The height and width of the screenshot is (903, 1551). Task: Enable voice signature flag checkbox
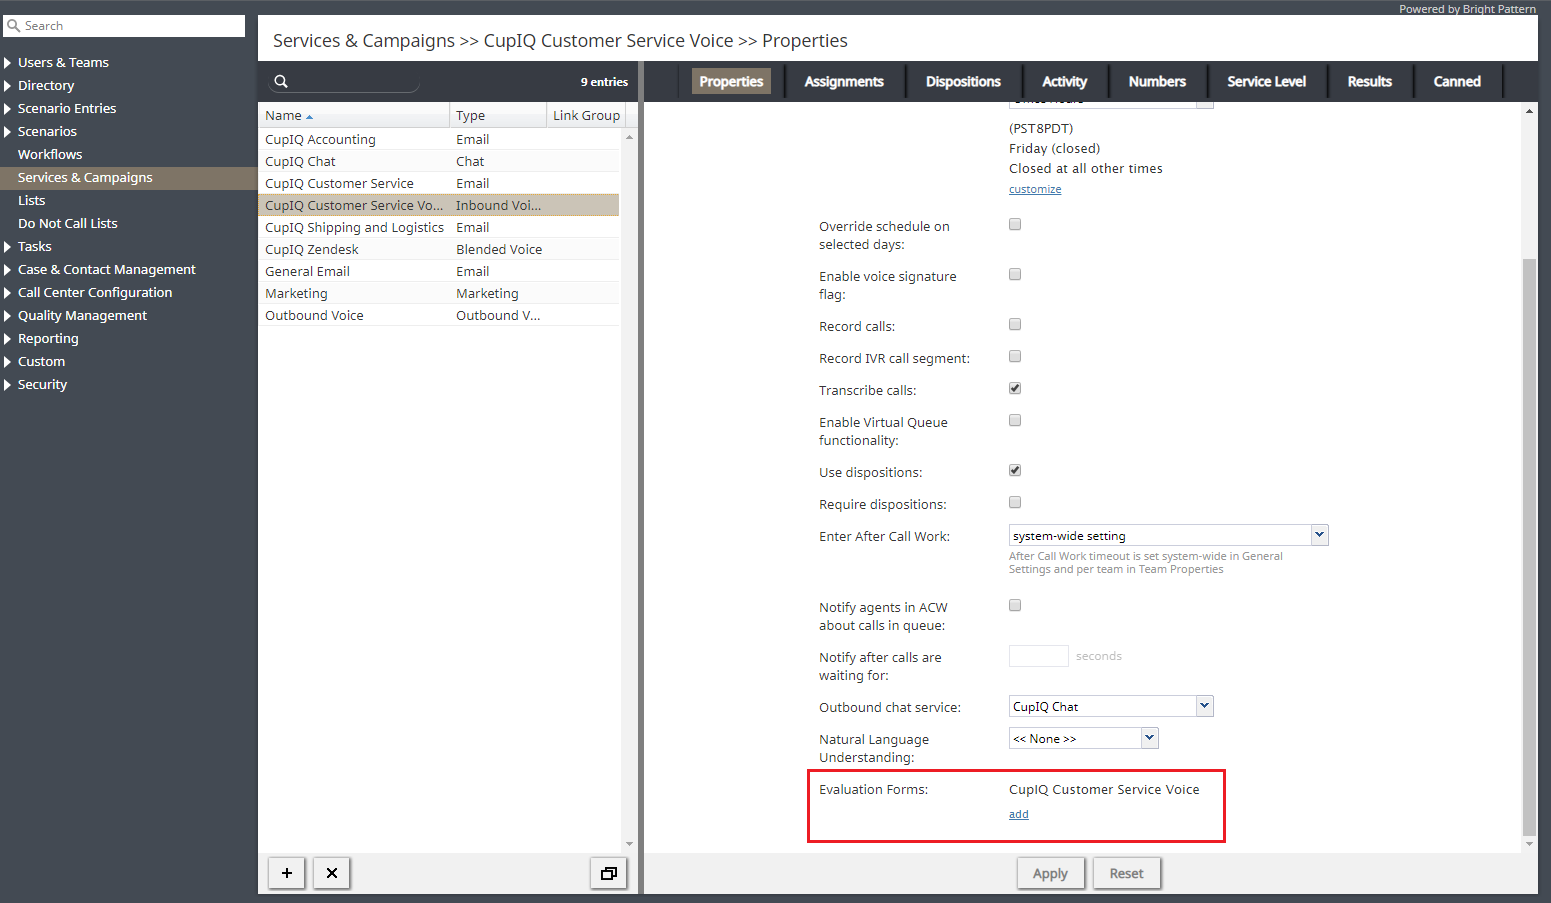pyautogui.click(x=1015, y=274)
